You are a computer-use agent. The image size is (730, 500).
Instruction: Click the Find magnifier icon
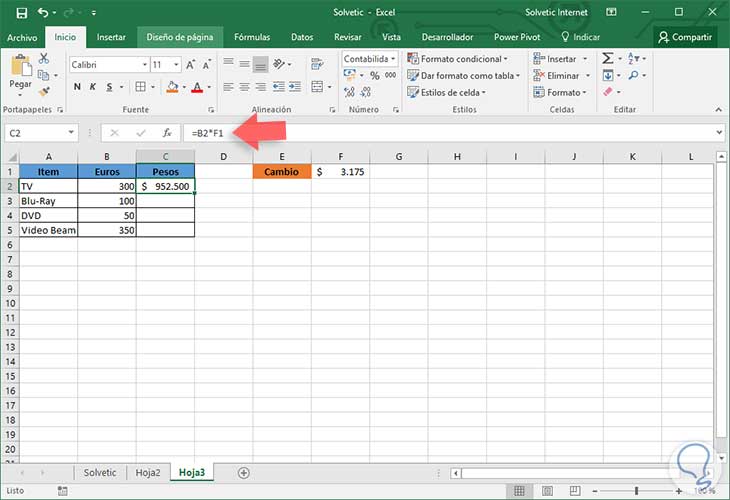[x=633, y=75]
